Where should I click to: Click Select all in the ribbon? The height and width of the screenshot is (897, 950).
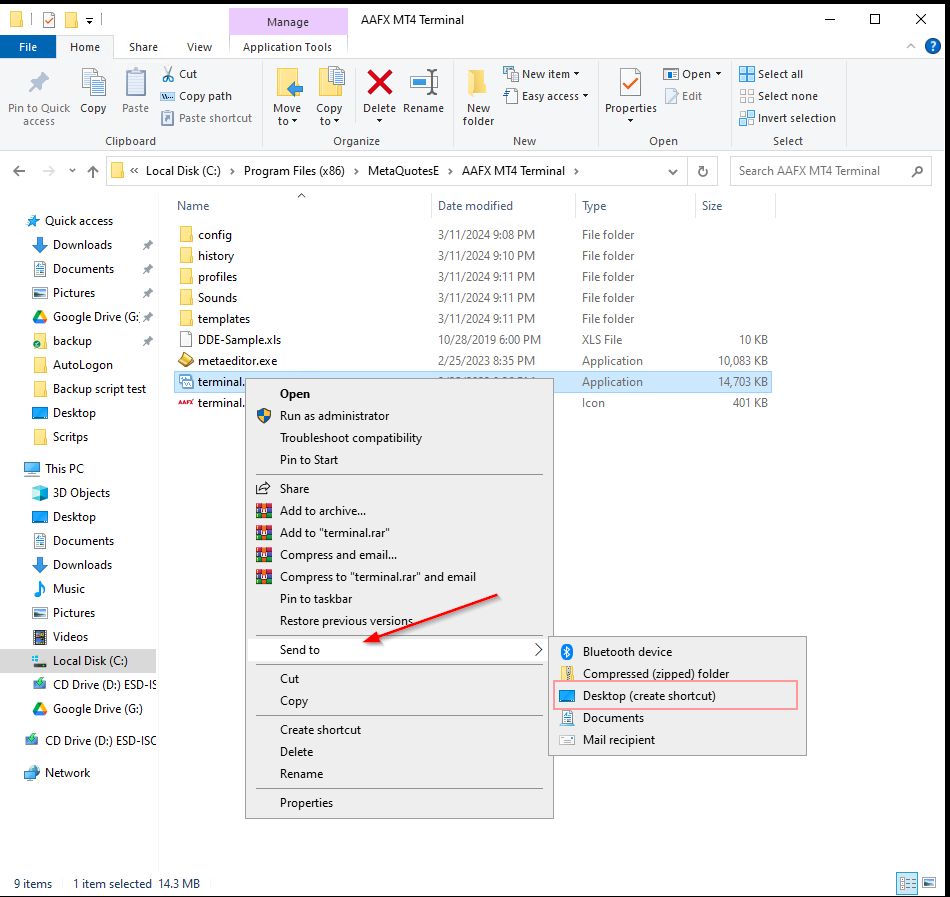[779, 74]
